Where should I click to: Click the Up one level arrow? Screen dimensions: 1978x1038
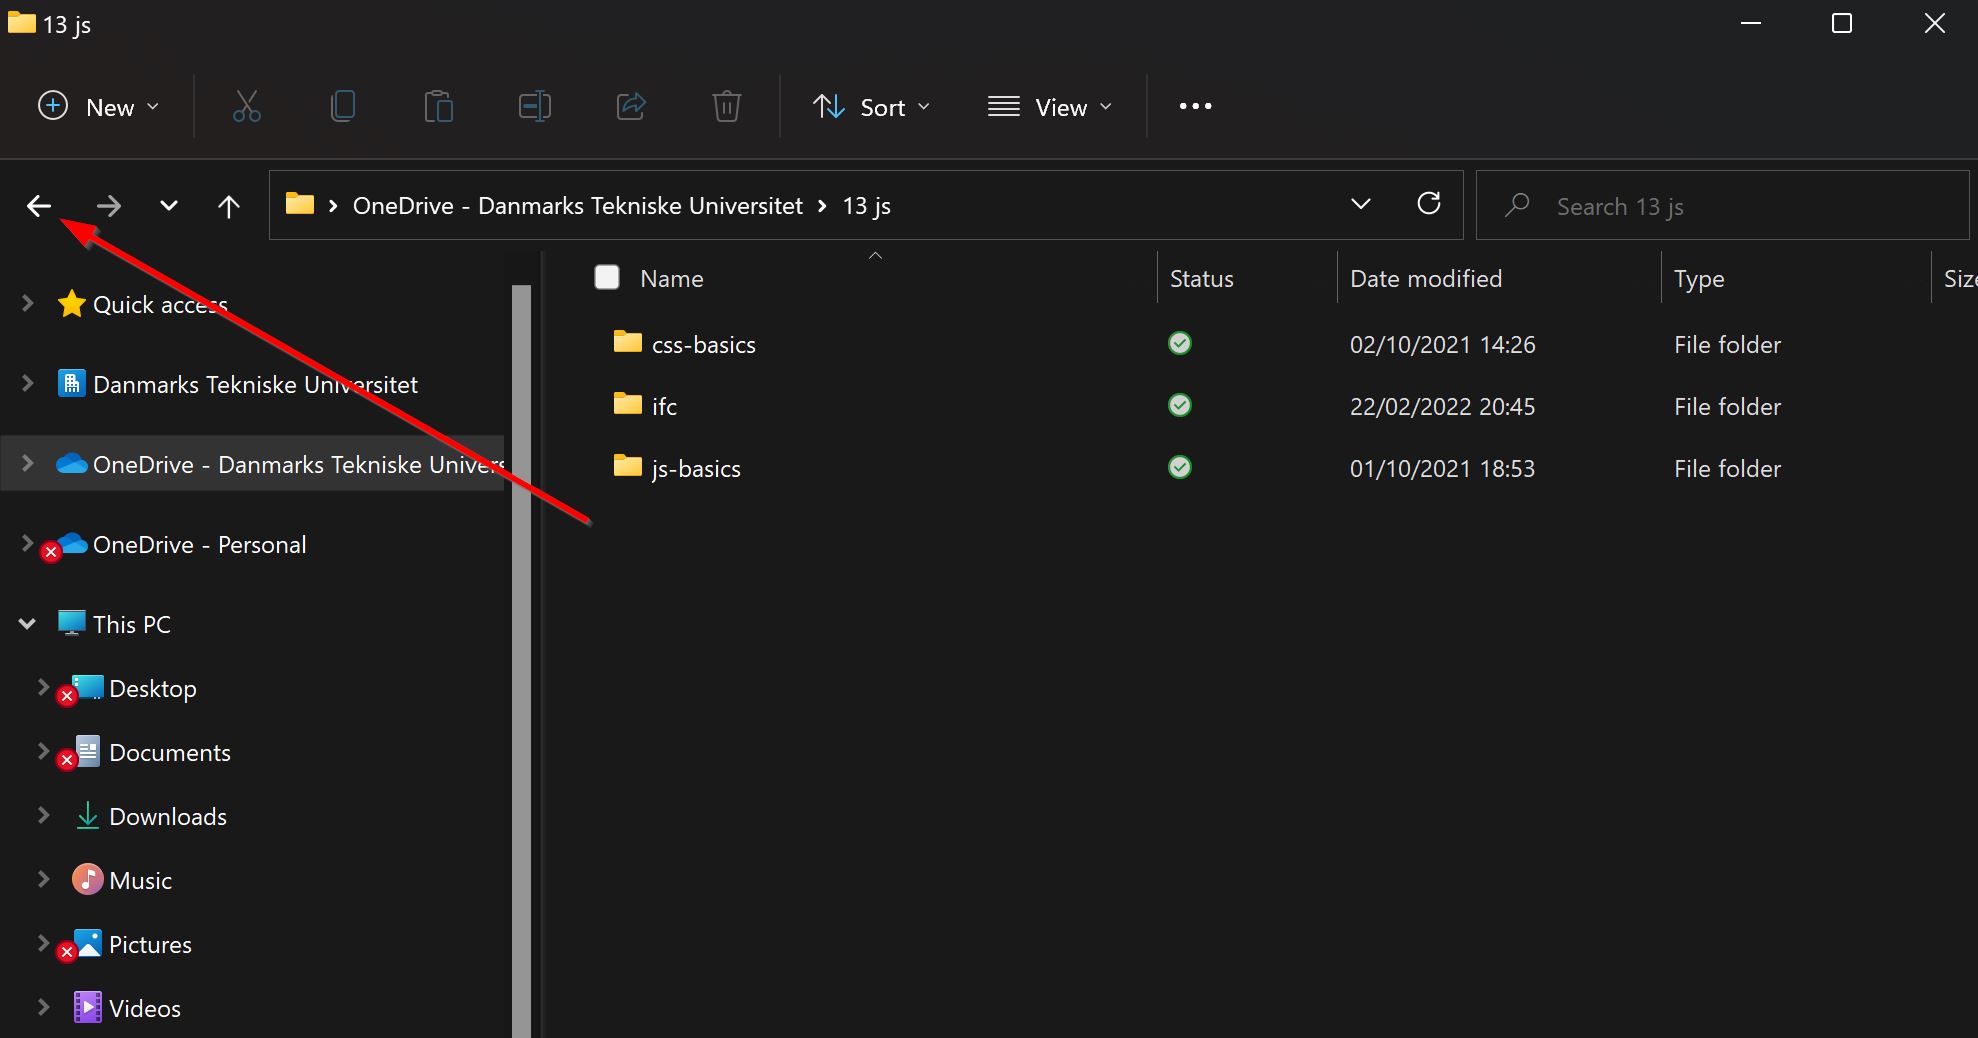click(228, 205)
